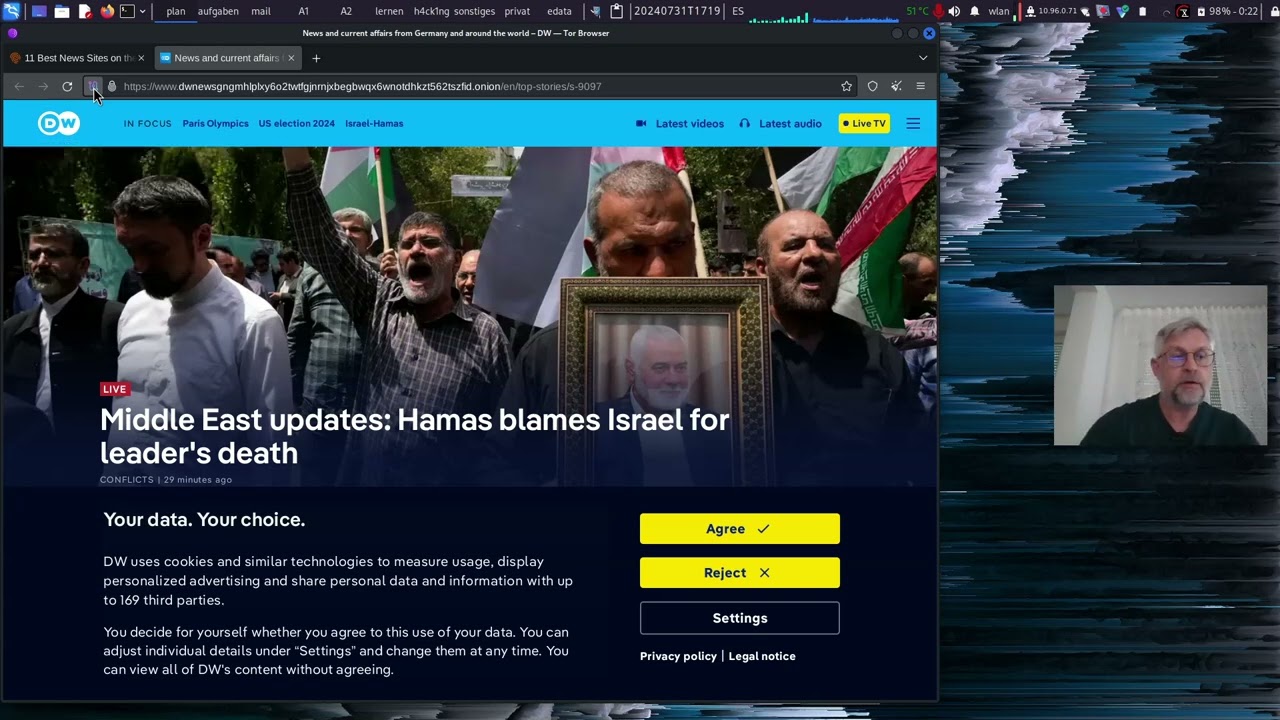Reload the page in Tor Browser
Viewport: 1280px width, 720px height.
pyautogui.click(x=67, y=86)
